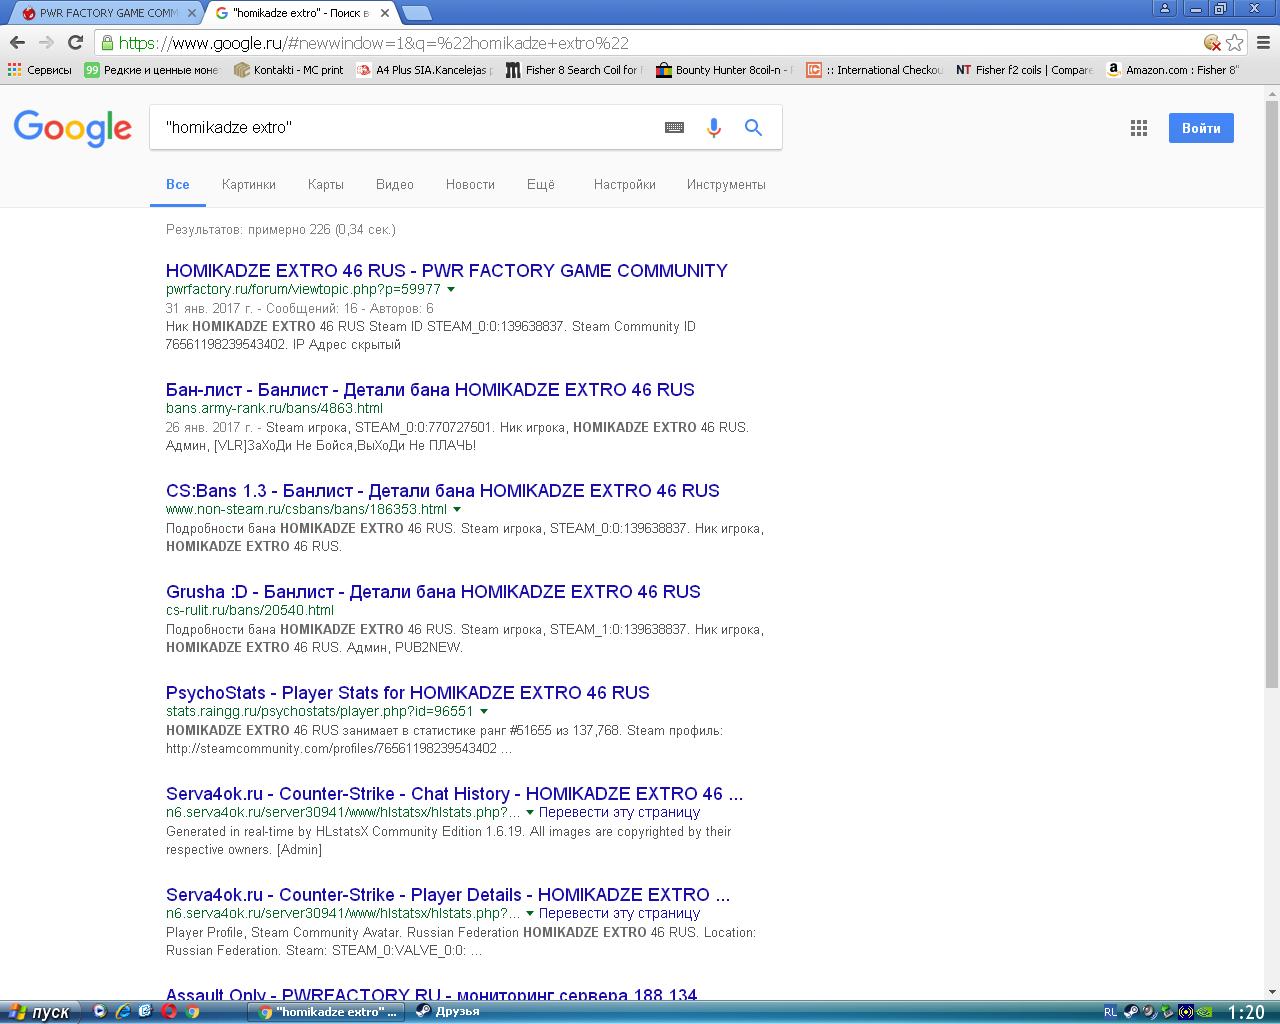Open the Google apps grid
The width and height of the screenshot is (1280, 1024).
coord(1138,128)
